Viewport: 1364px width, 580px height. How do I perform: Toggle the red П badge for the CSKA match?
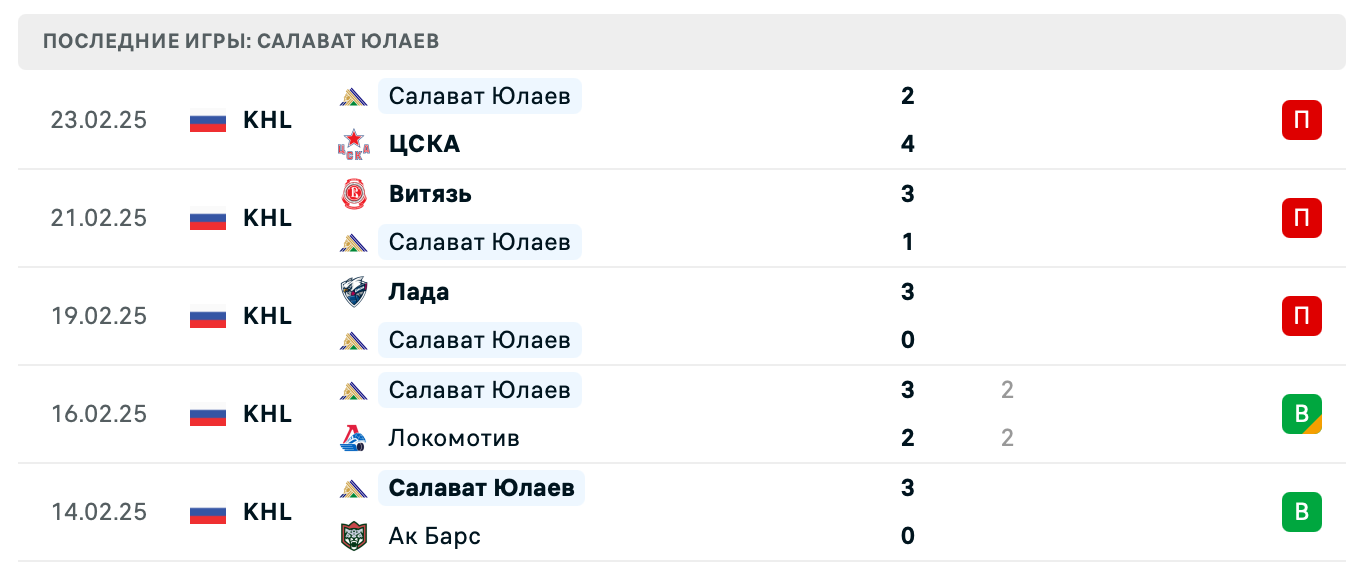coord(1301,119)
